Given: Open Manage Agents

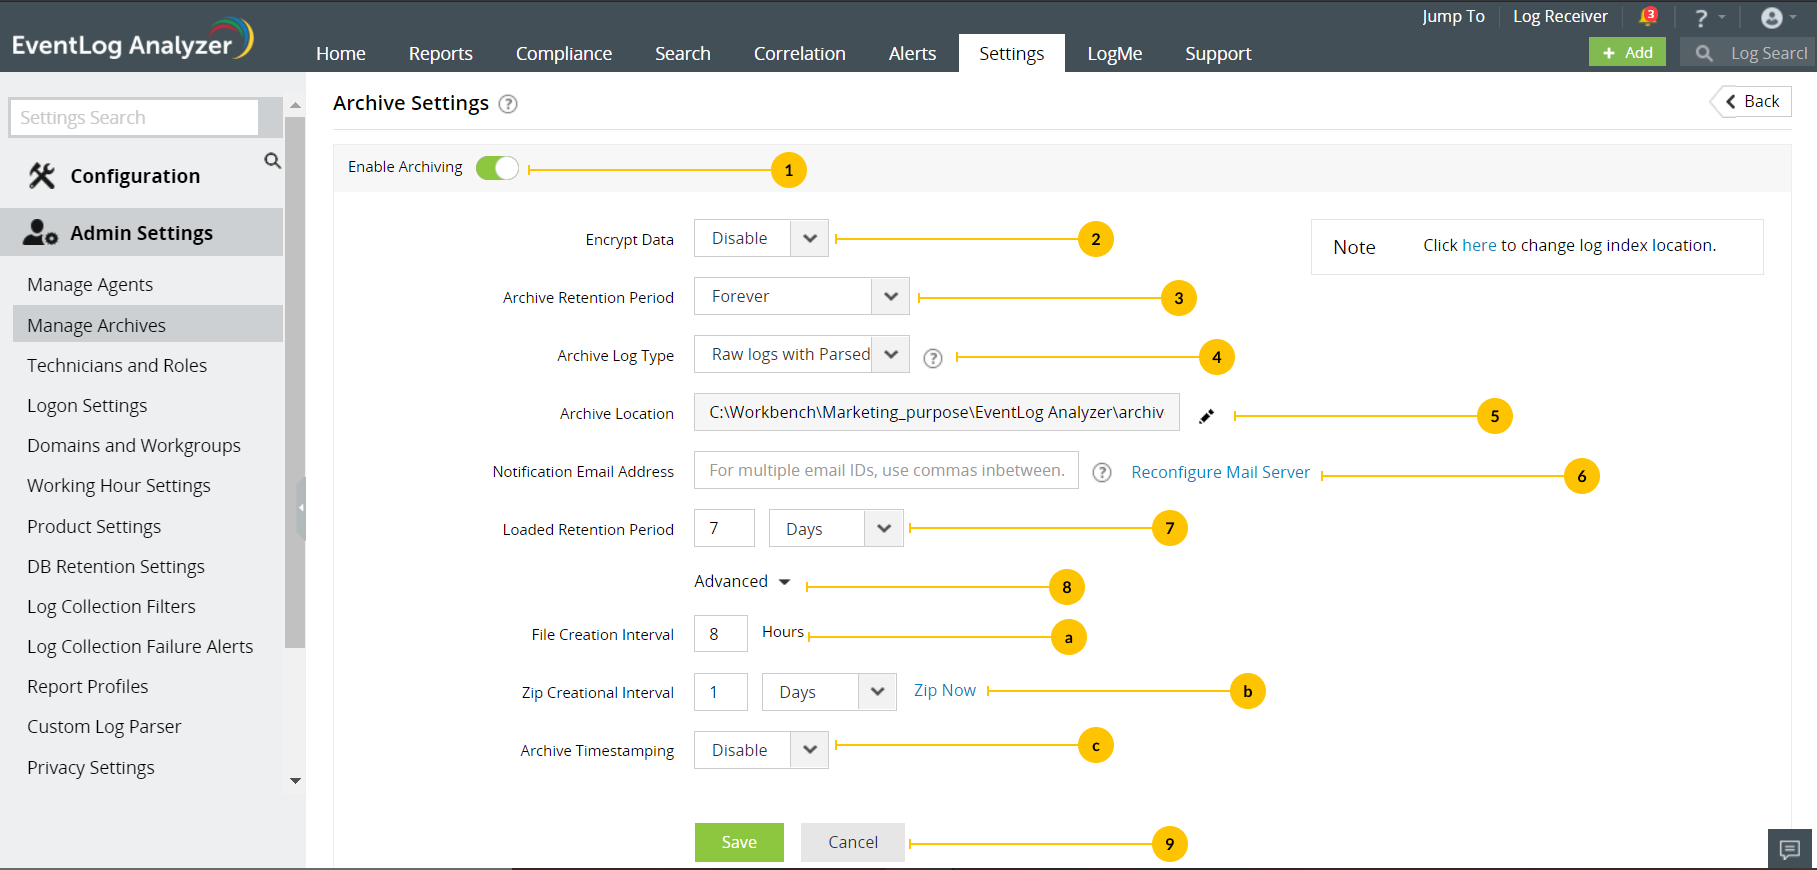Looking at the screenshot, I should pyautogui.click(x=90, y=284).
